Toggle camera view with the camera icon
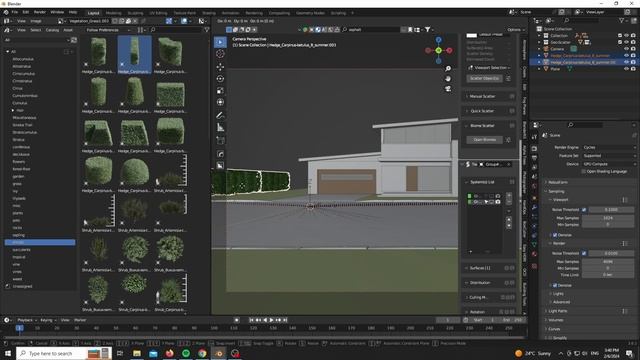Viewport: 640px width, 360px height. click(448, 88)
